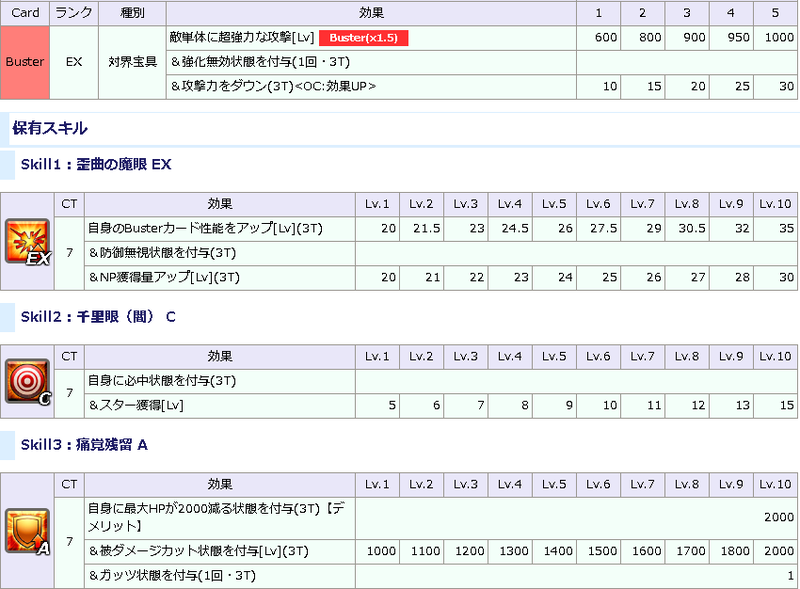The height and width of the screenshot is (589, 800).
Task: Click the attack down value 30
Action: pos(786,87)
